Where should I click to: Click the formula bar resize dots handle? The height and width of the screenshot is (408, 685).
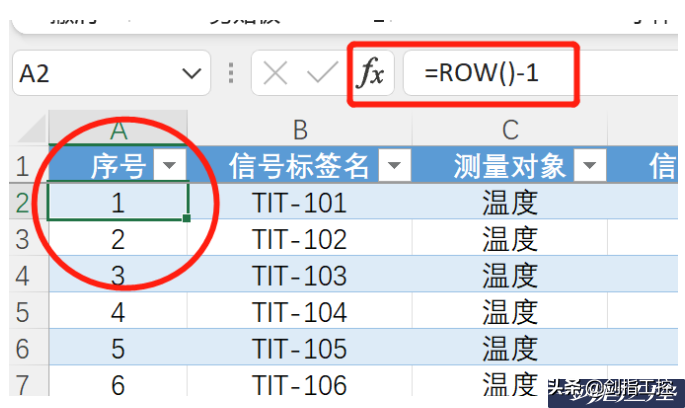pyautogui.click(x=231, y=73)
